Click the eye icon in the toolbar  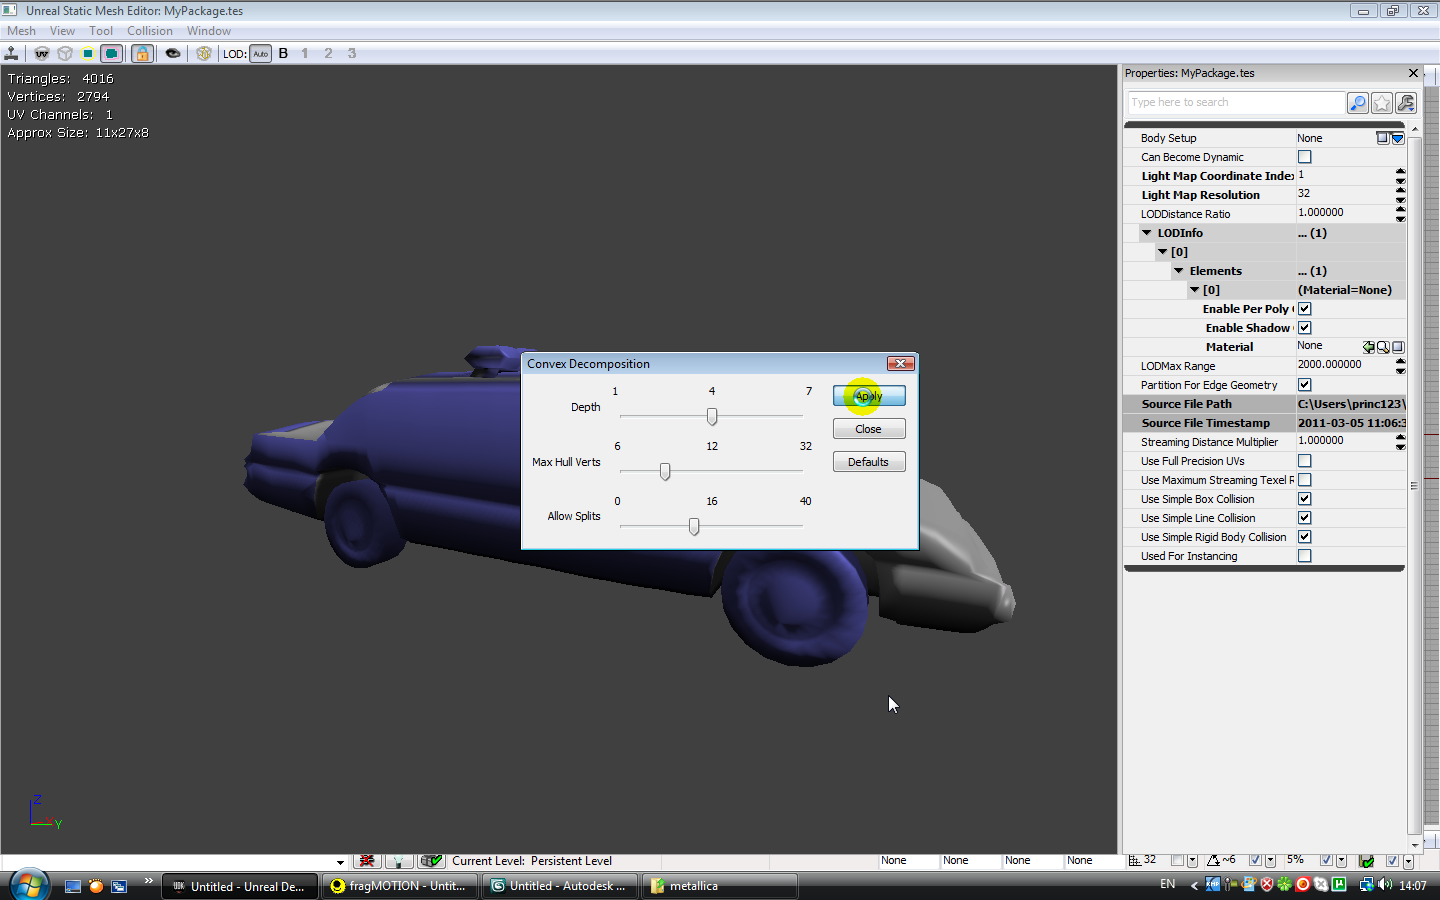point(173,53)
